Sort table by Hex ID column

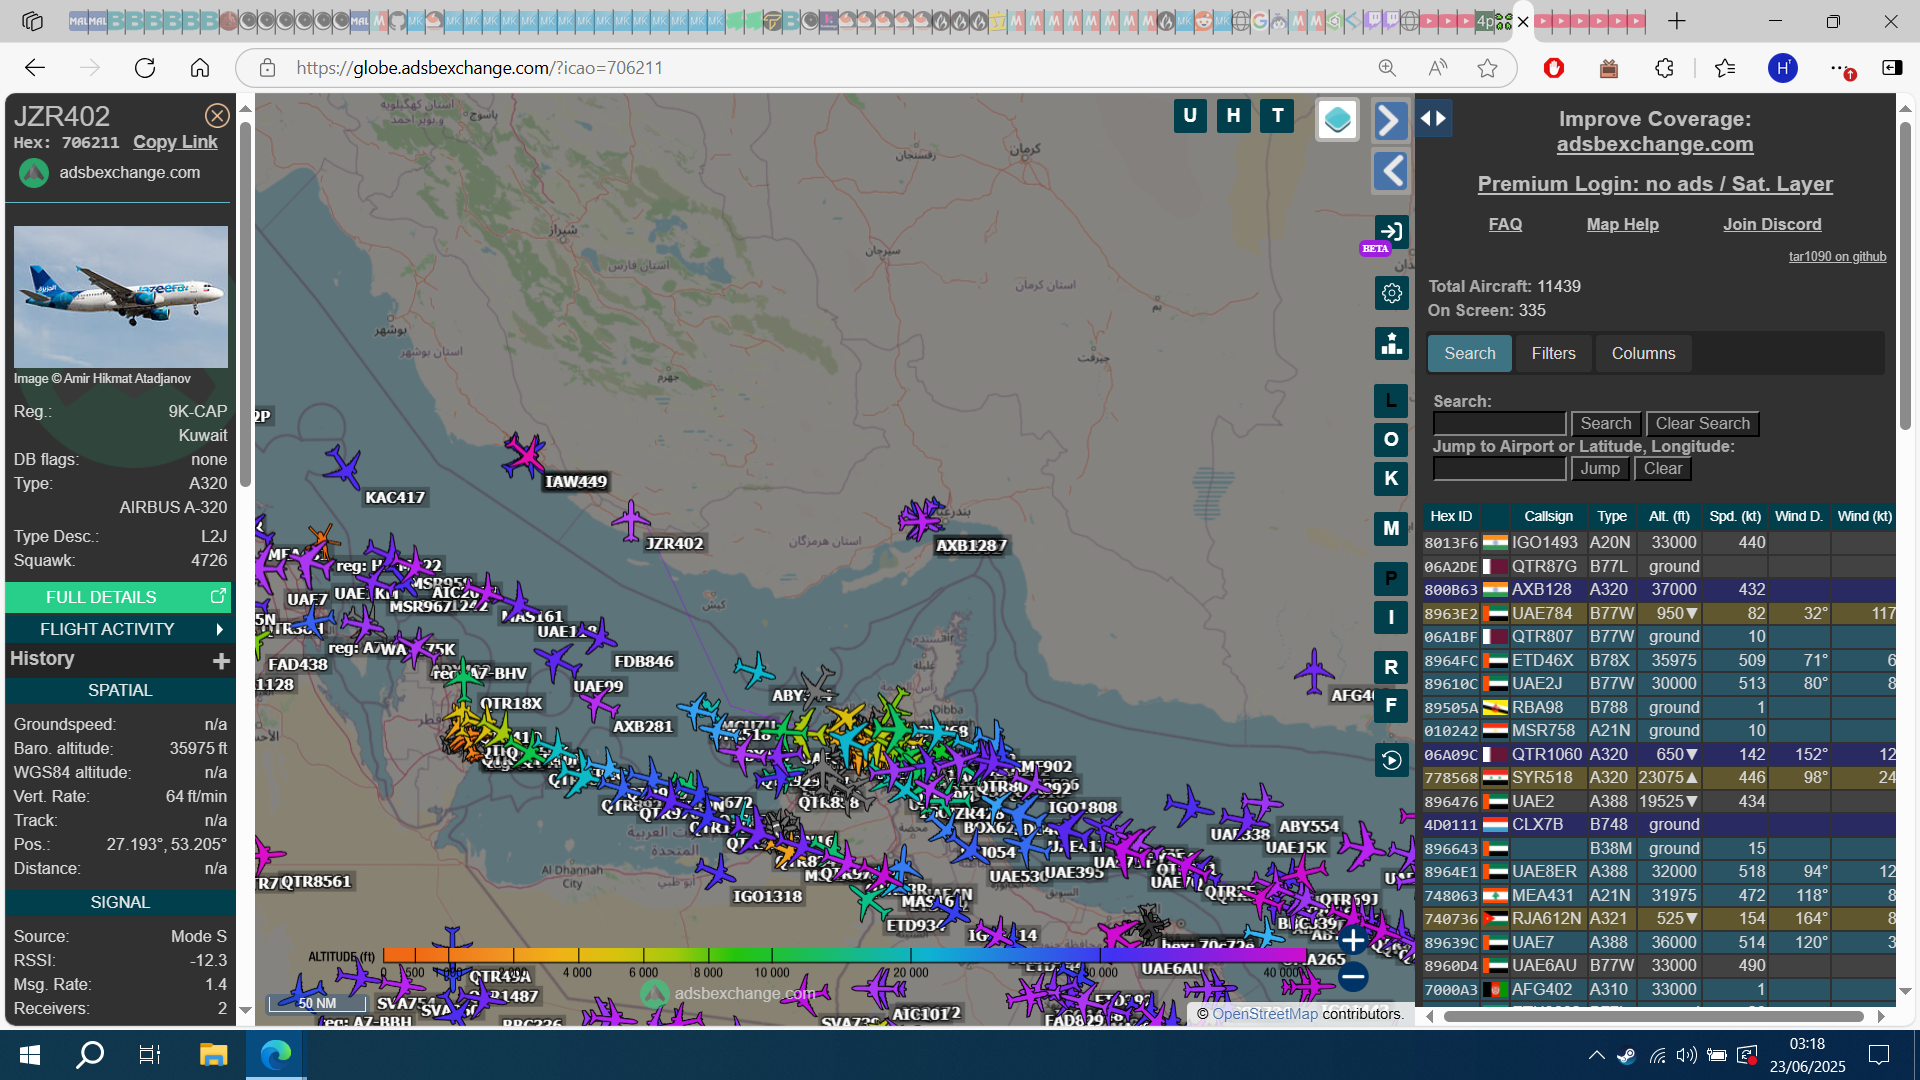(1451, 516)
